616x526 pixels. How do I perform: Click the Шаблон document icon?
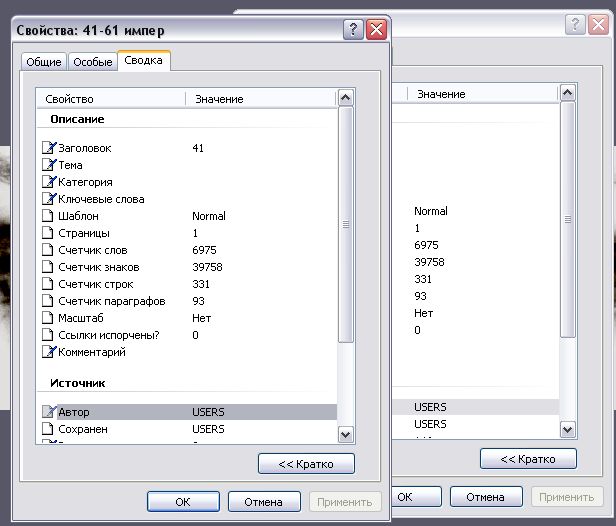[48, 216]
